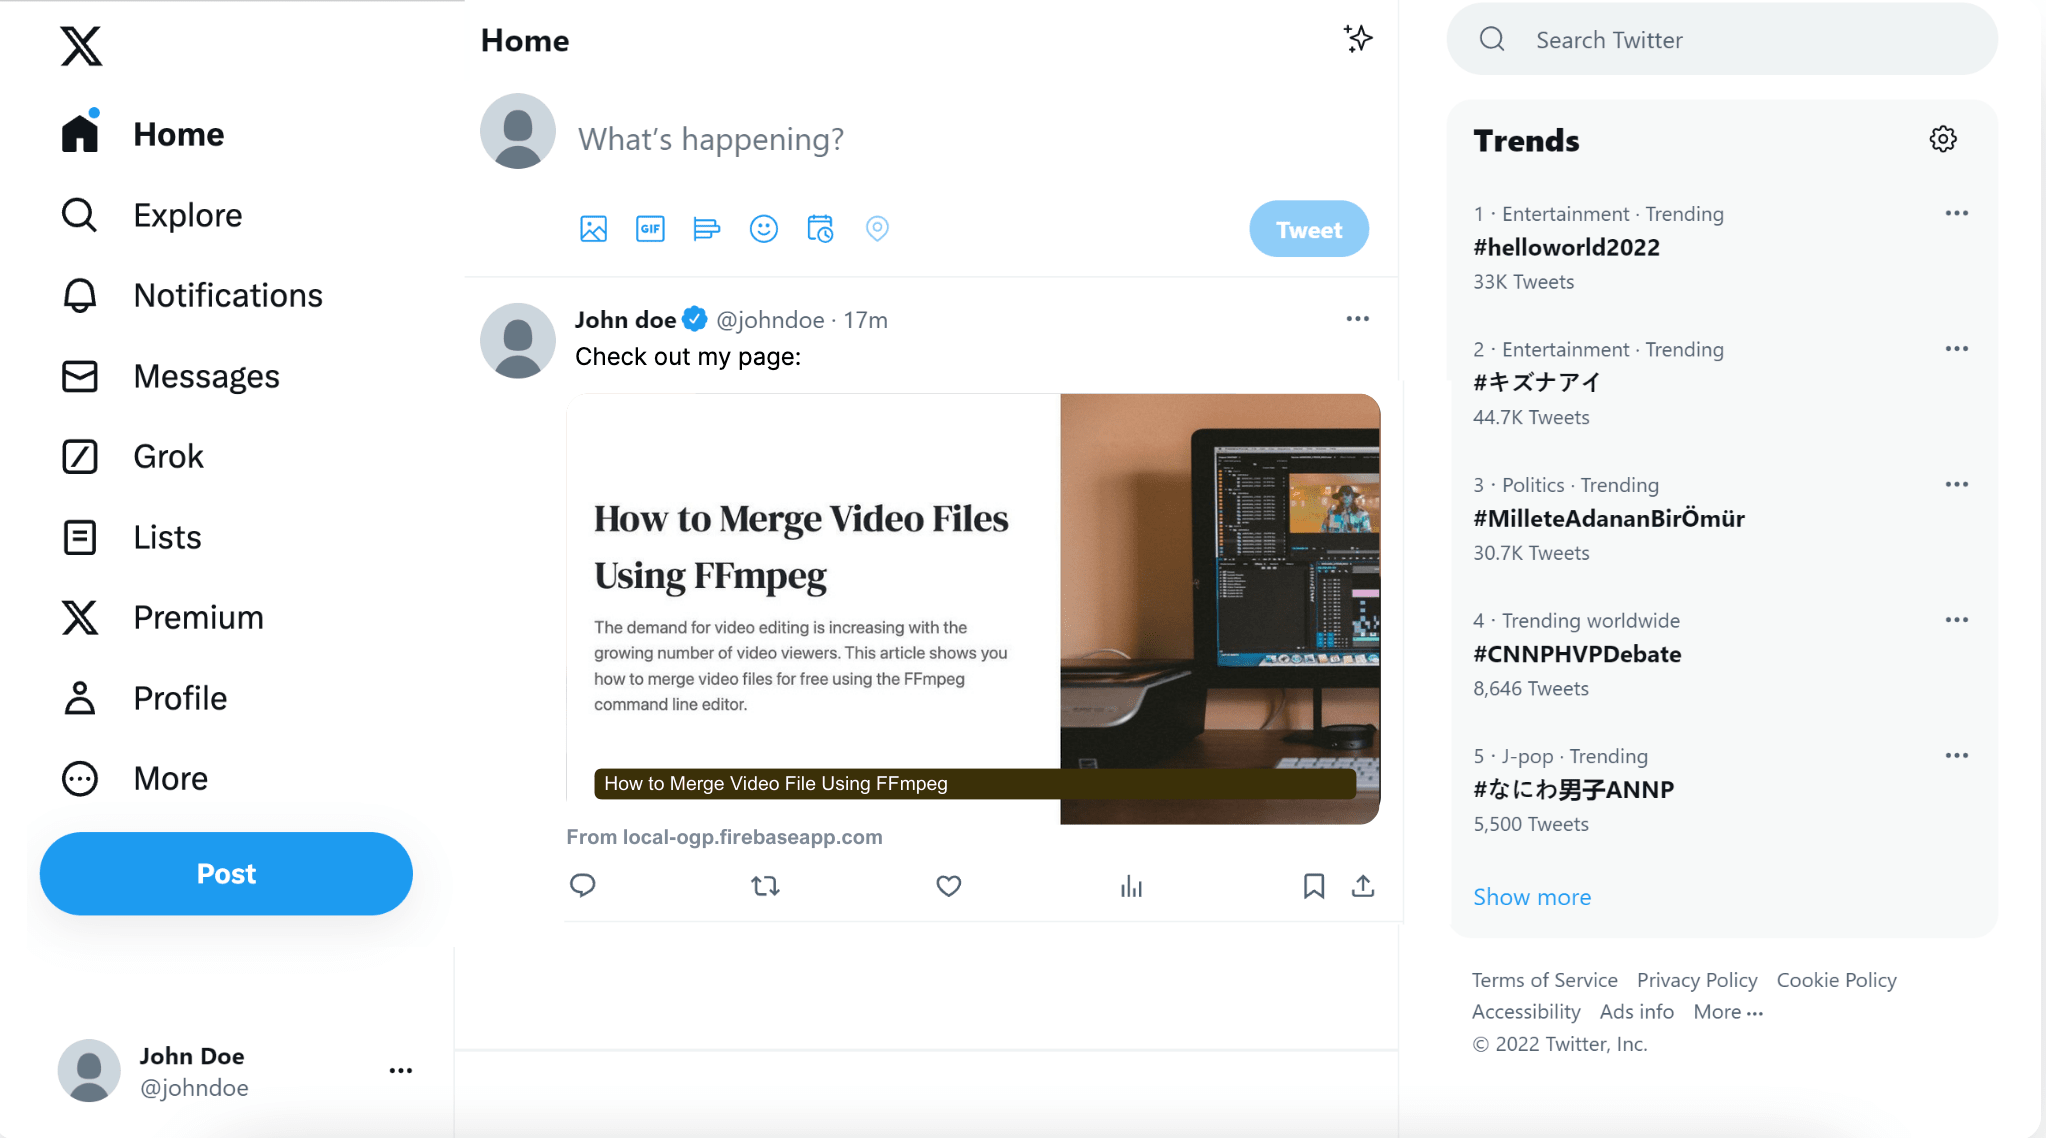Open more options on John doe's tweet

[1357, 319]
